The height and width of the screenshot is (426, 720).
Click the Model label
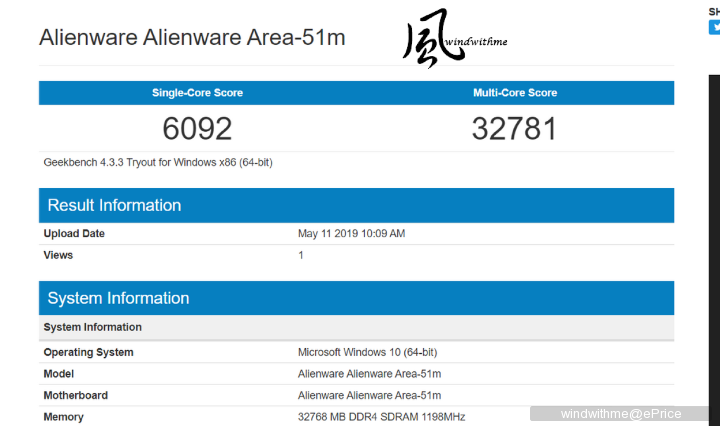59,374
